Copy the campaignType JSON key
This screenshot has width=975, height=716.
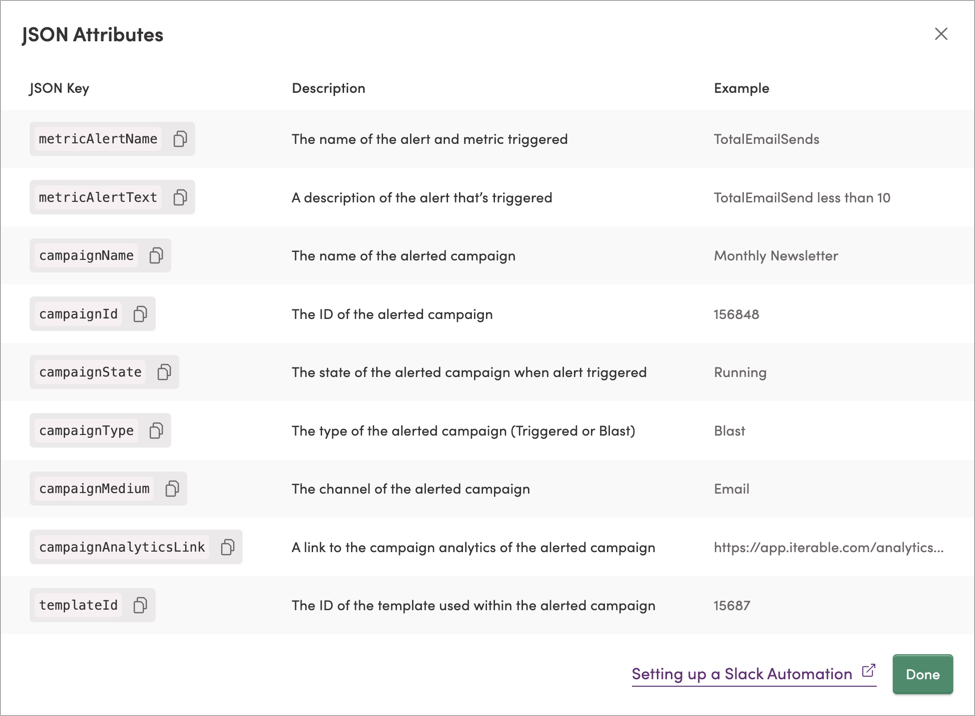[x=156, y=430]
